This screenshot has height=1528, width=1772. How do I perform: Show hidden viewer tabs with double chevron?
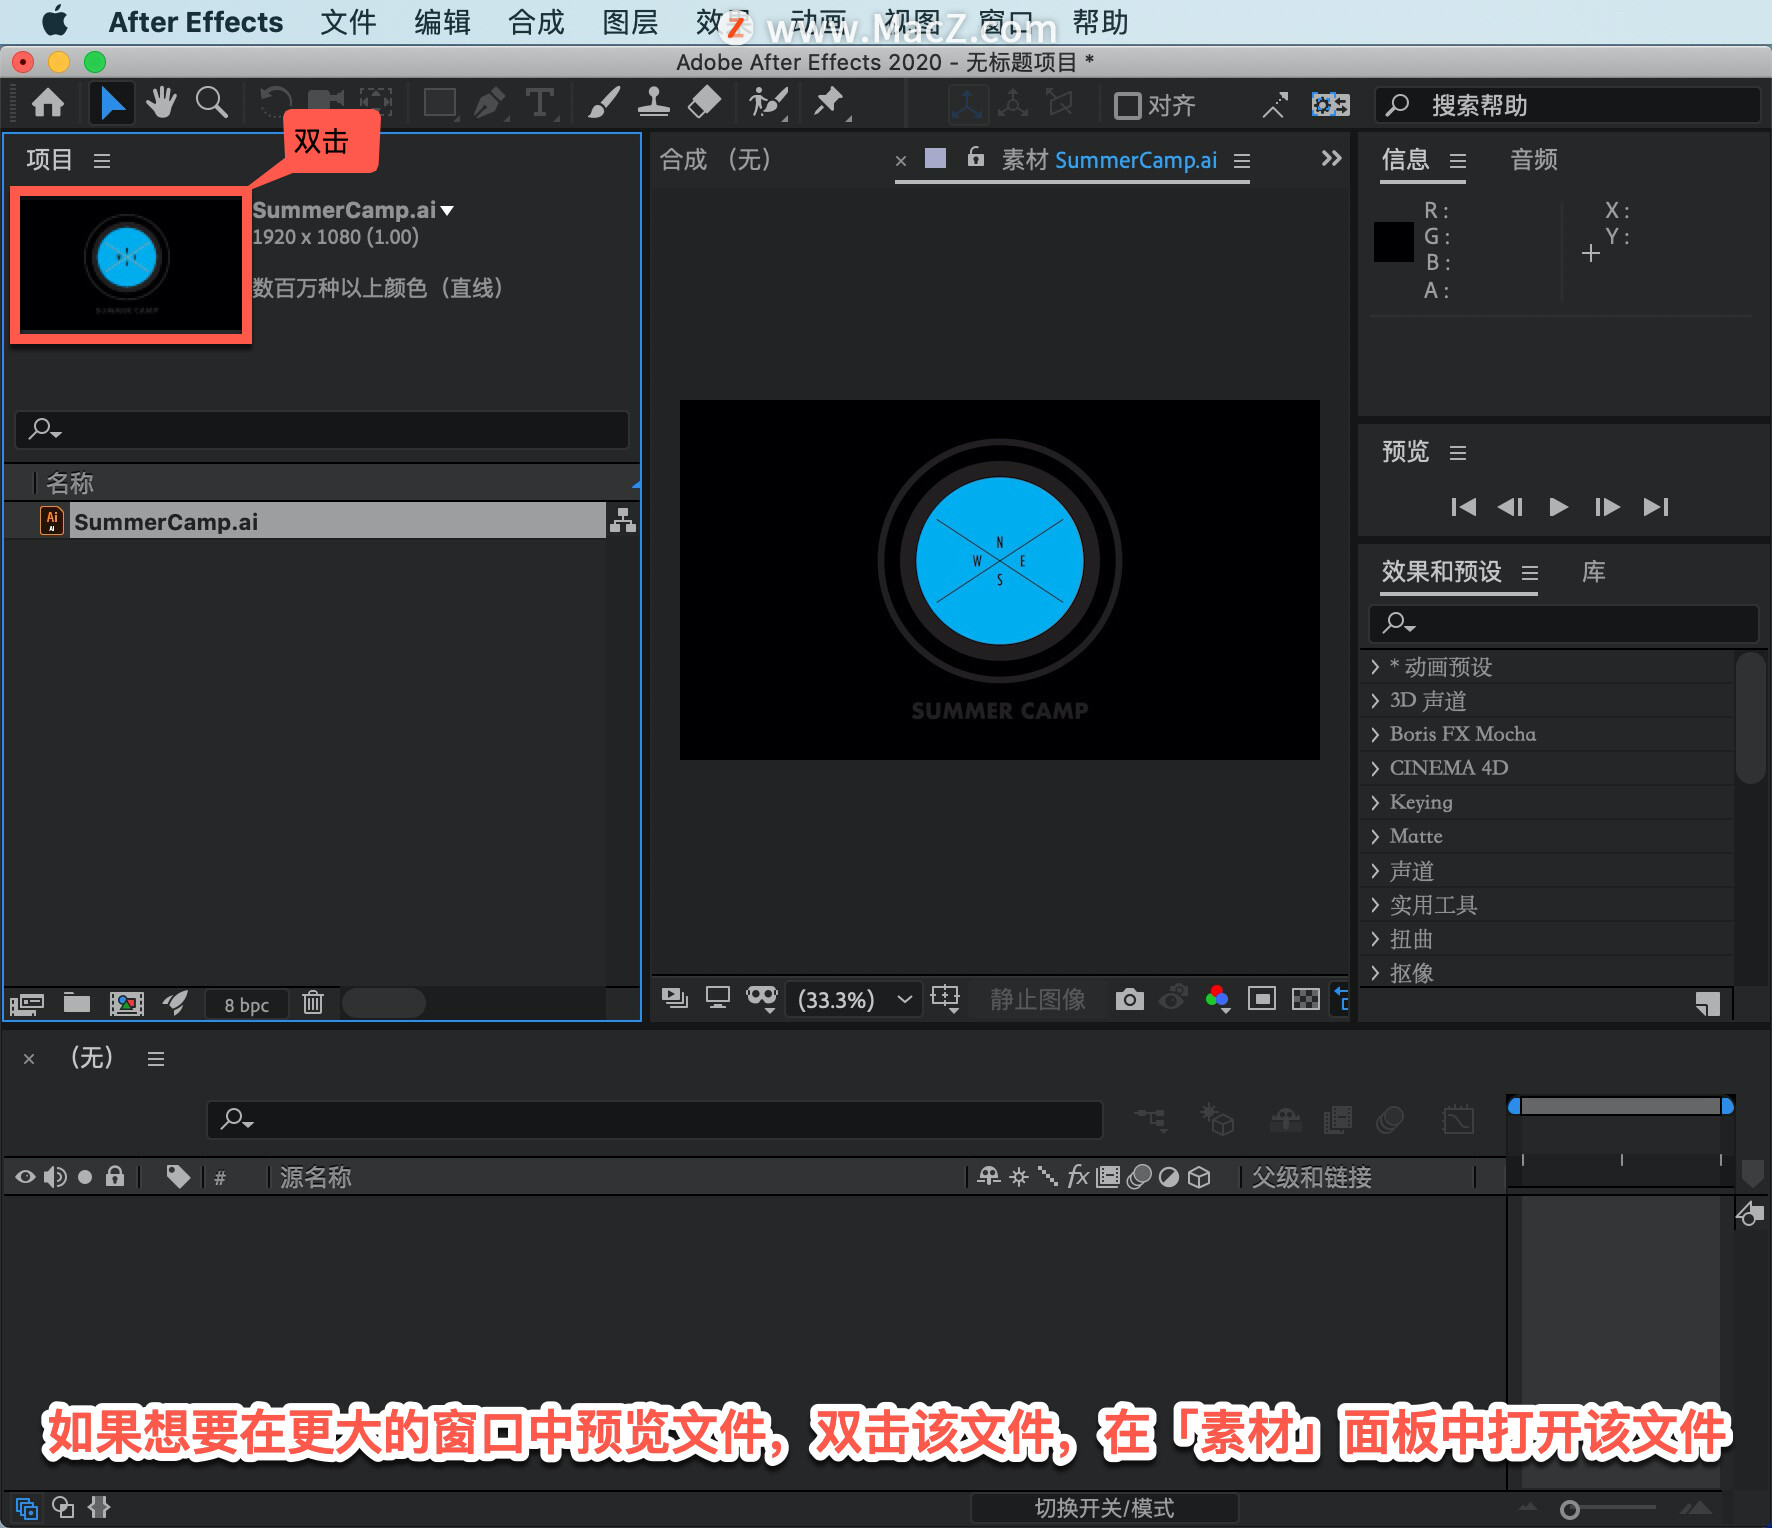(1331, 158)
